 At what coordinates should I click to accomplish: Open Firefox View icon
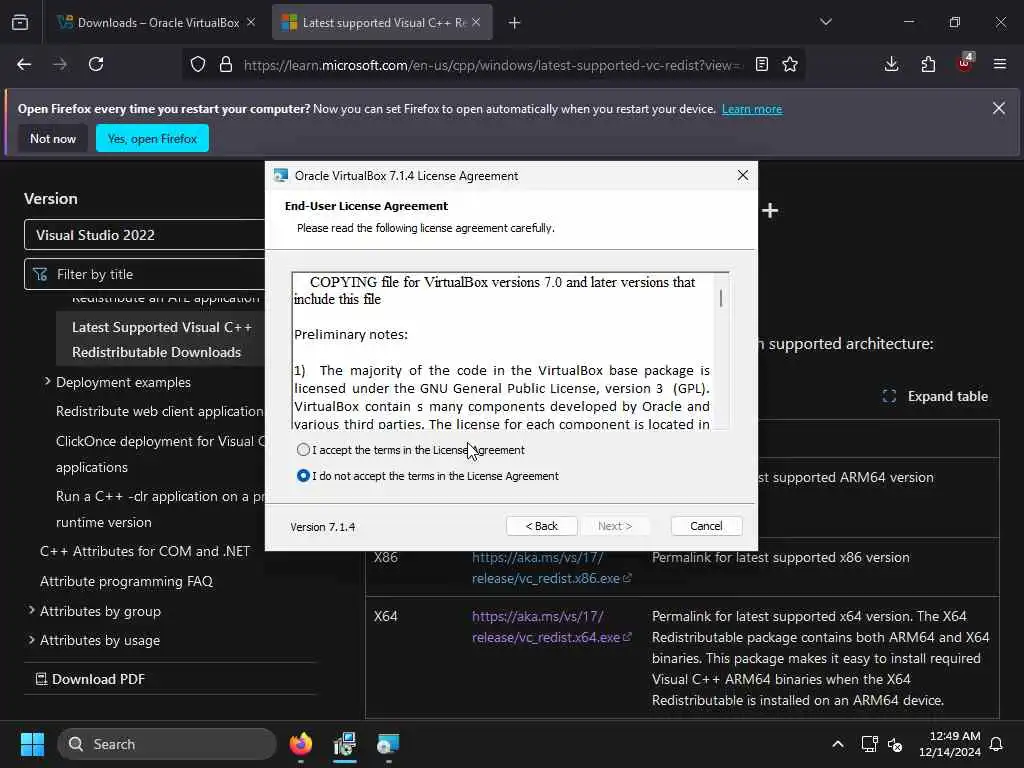click(x=20, y=23)
